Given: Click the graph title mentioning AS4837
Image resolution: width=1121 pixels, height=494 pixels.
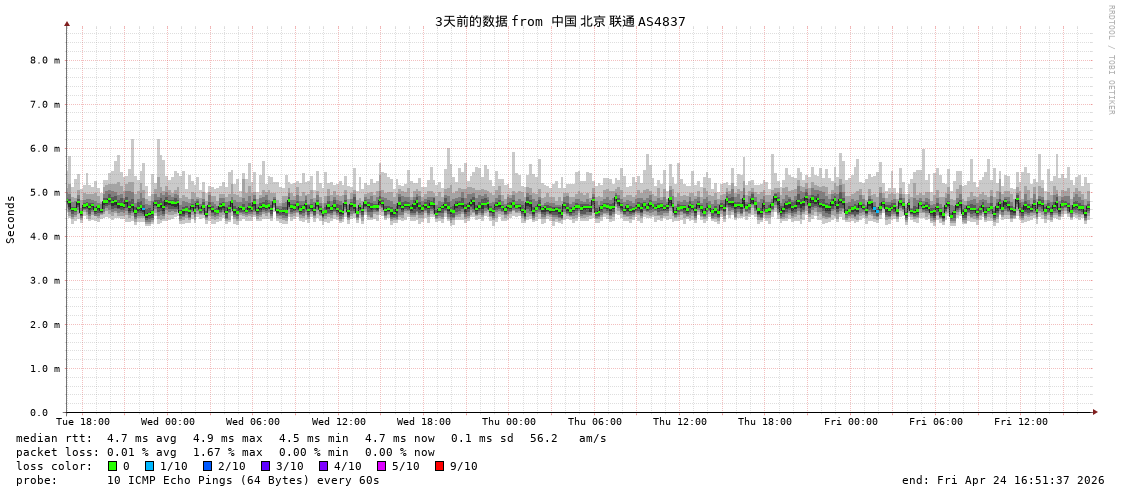Looking at the screenshot, I should (x=560, y=22).
